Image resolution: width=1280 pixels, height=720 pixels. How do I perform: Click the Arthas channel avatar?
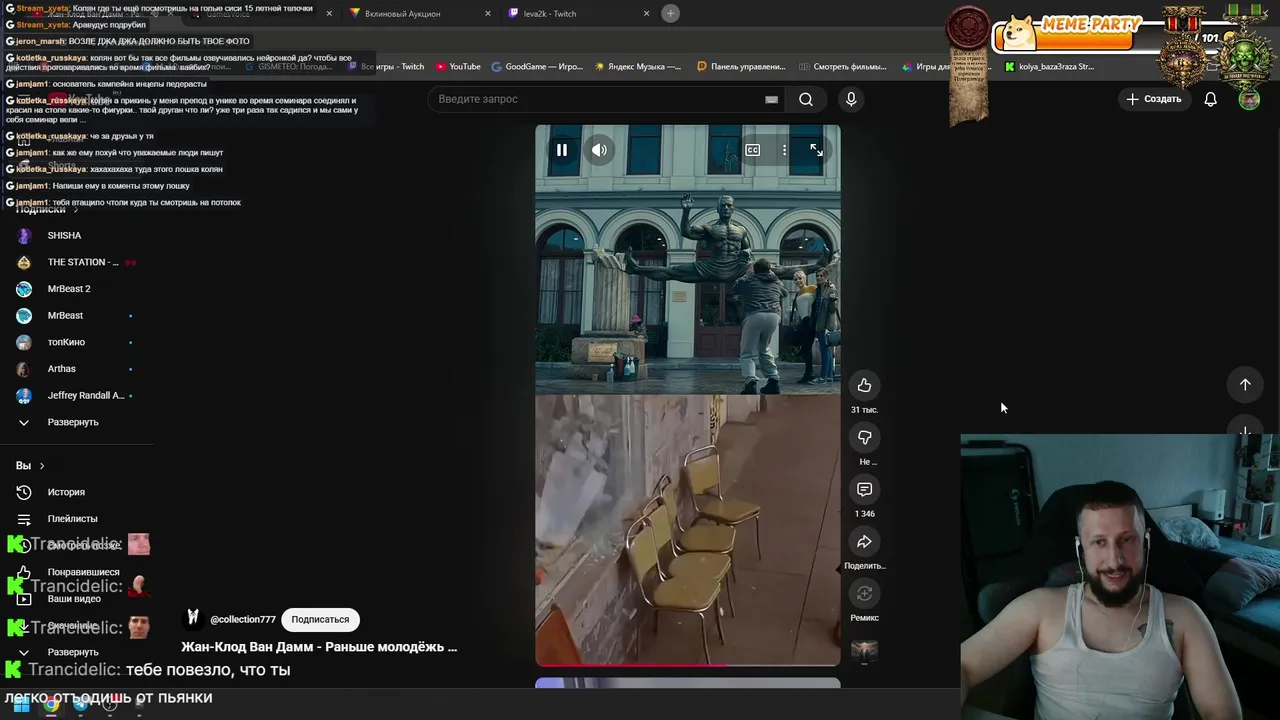24,368
